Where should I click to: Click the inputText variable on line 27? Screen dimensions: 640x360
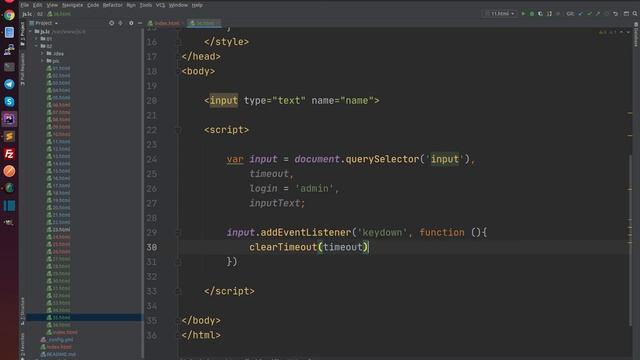tap(275, 203)
